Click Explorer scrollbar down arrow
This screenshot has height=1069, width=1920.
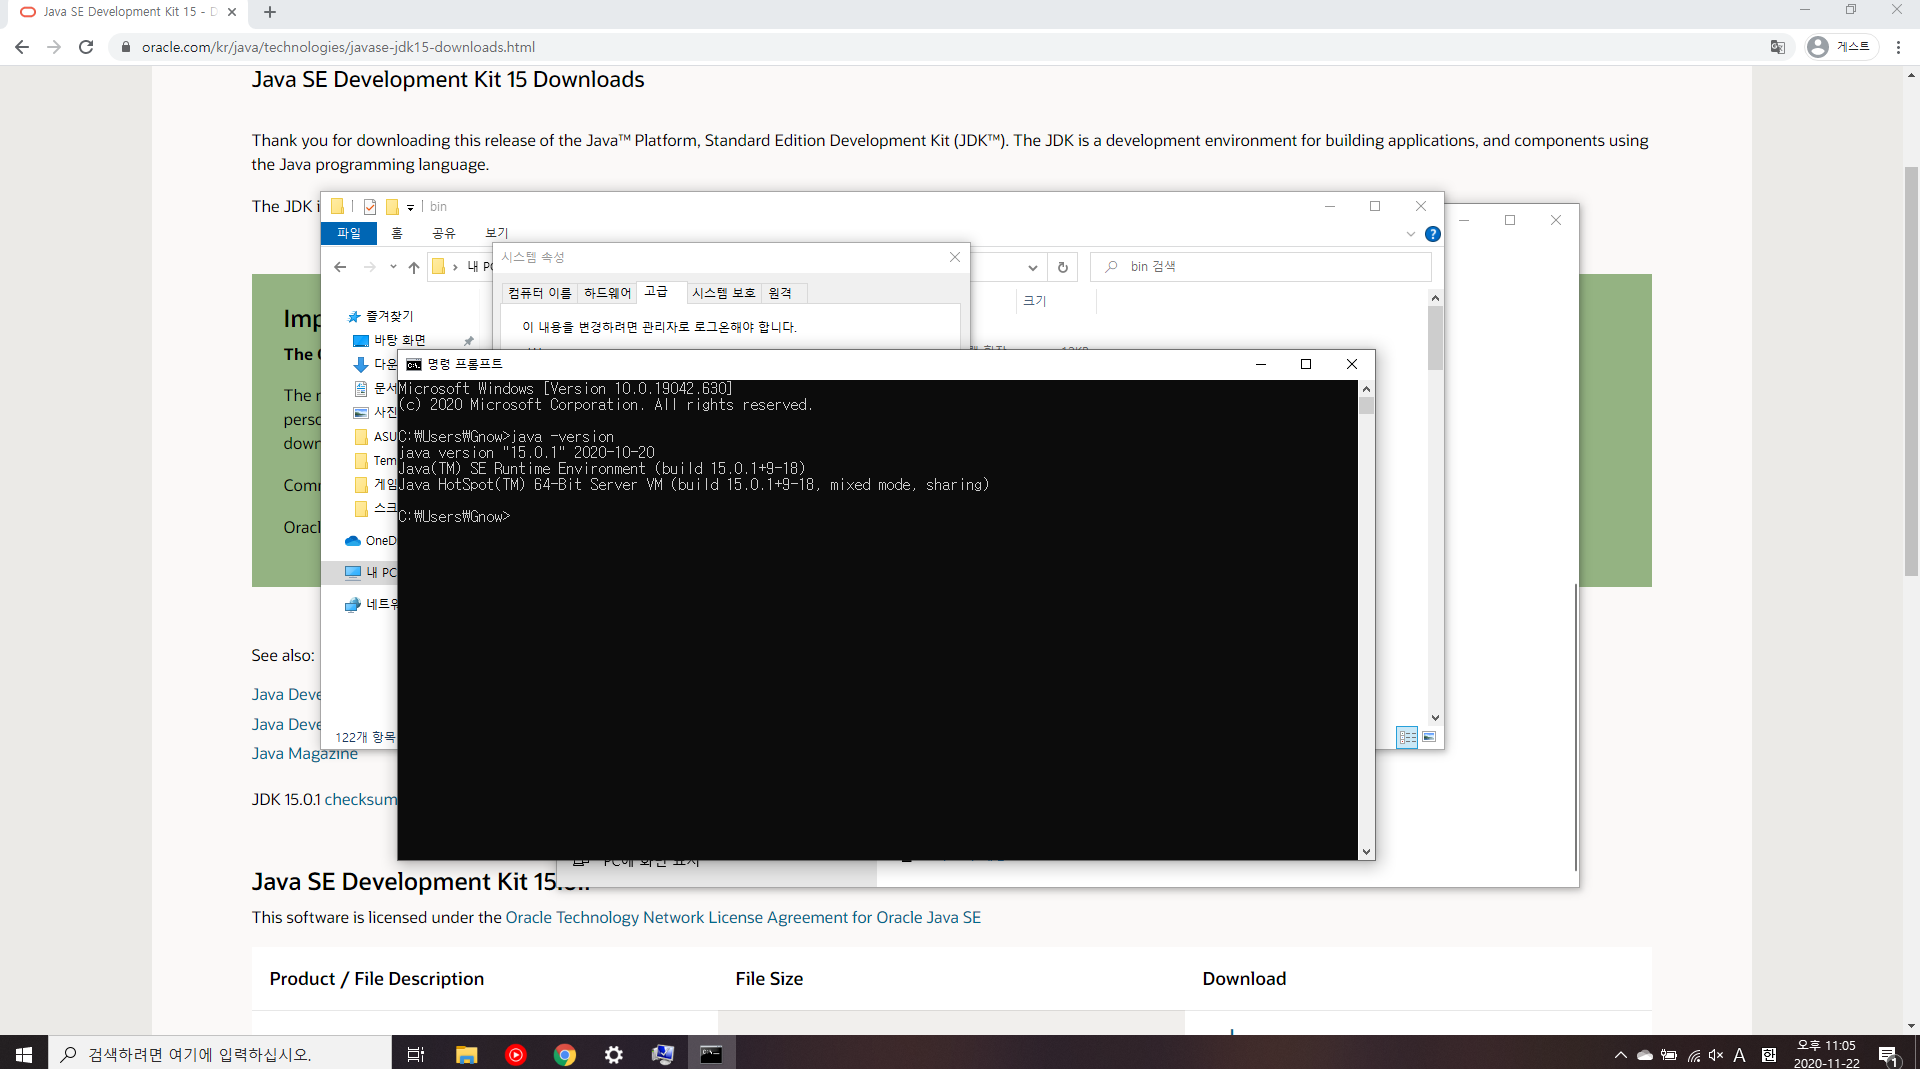(1435, 717)
